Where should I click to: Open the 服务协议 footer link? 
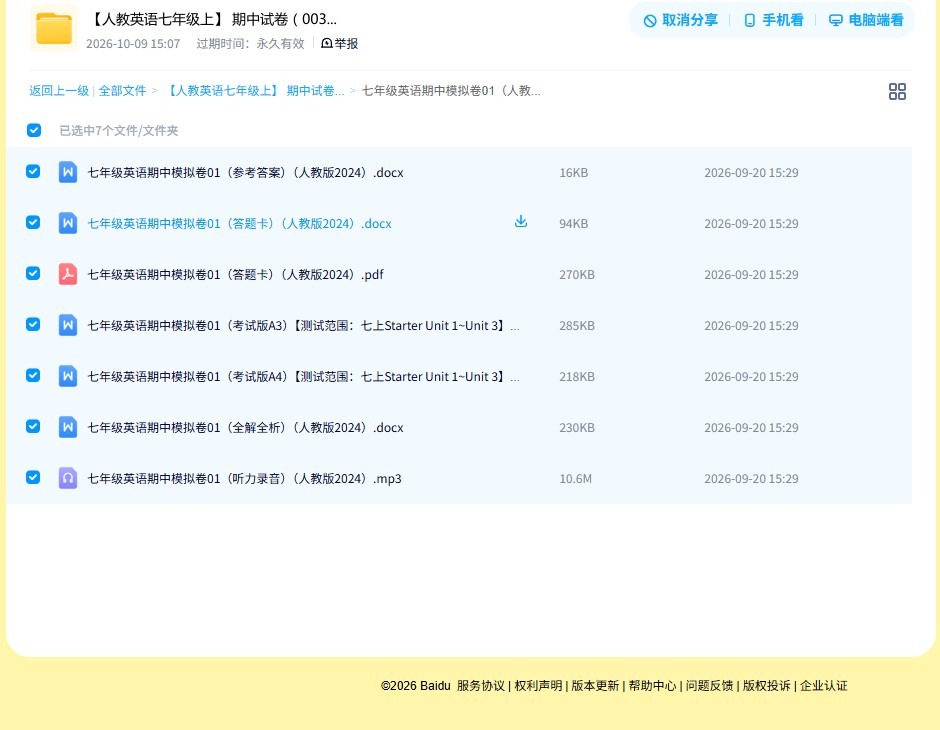click(481, 686)
